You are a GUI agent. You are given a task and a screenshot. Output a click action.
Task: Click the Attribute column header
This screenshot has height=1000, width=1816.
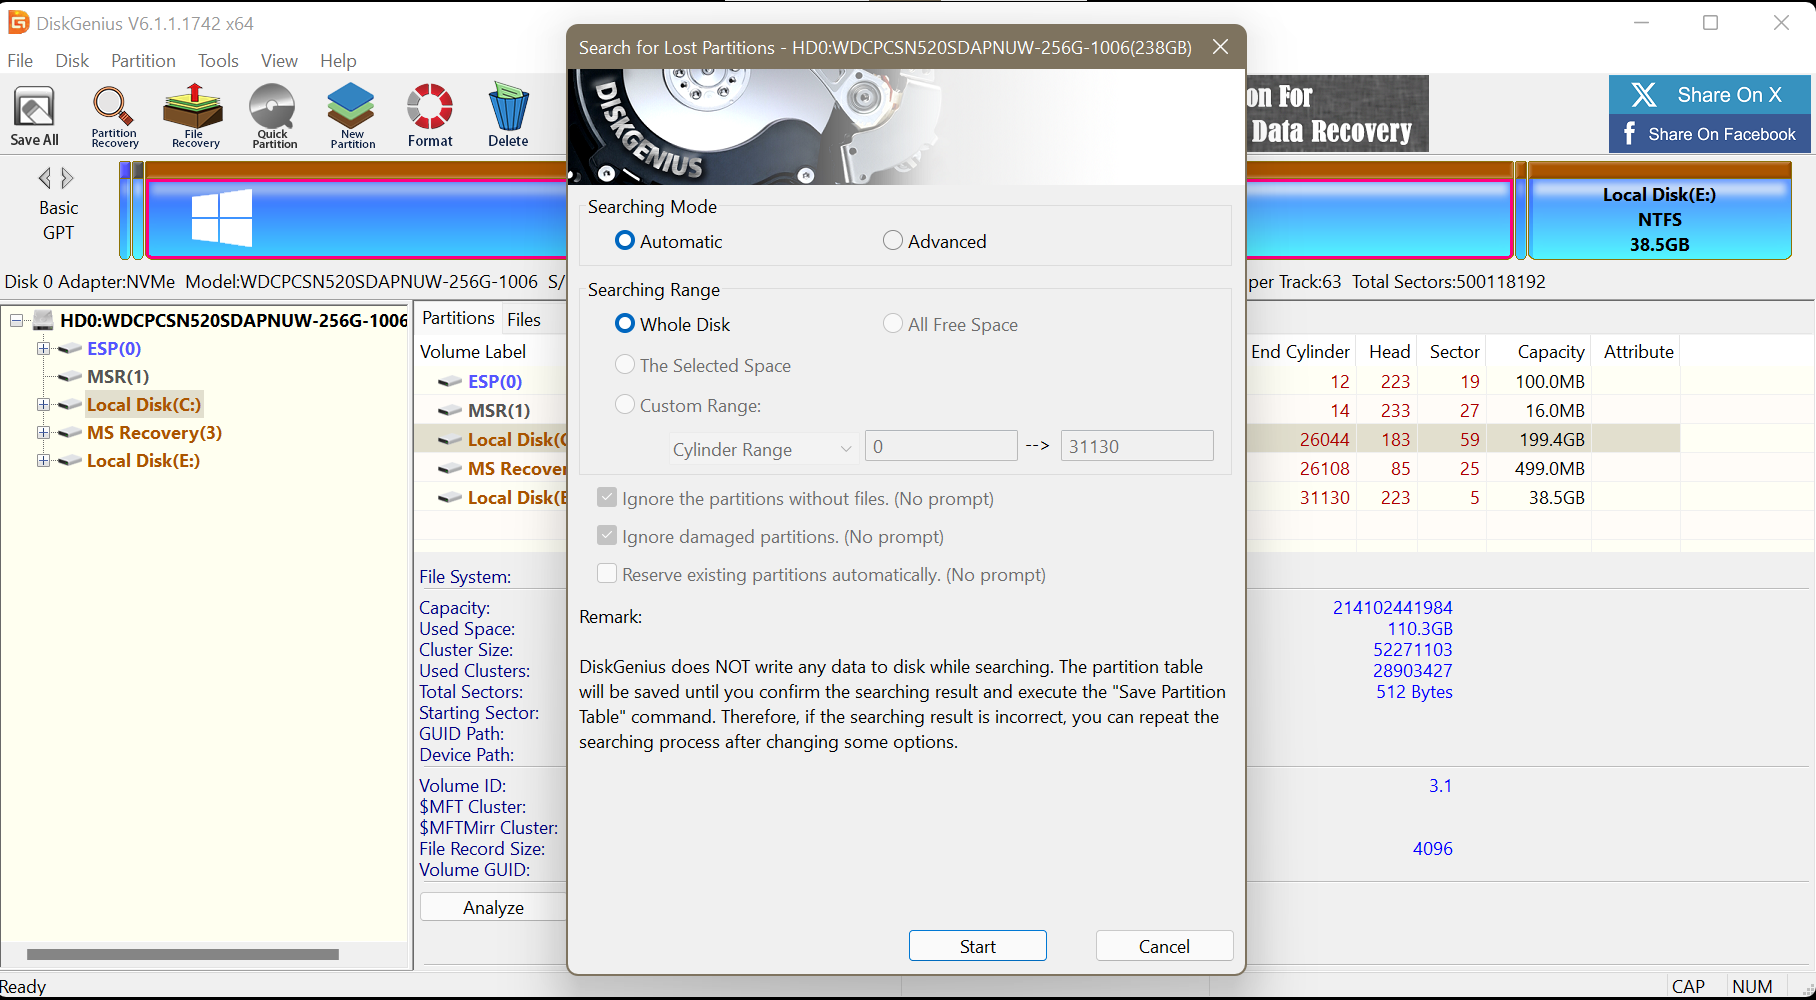1638,351
